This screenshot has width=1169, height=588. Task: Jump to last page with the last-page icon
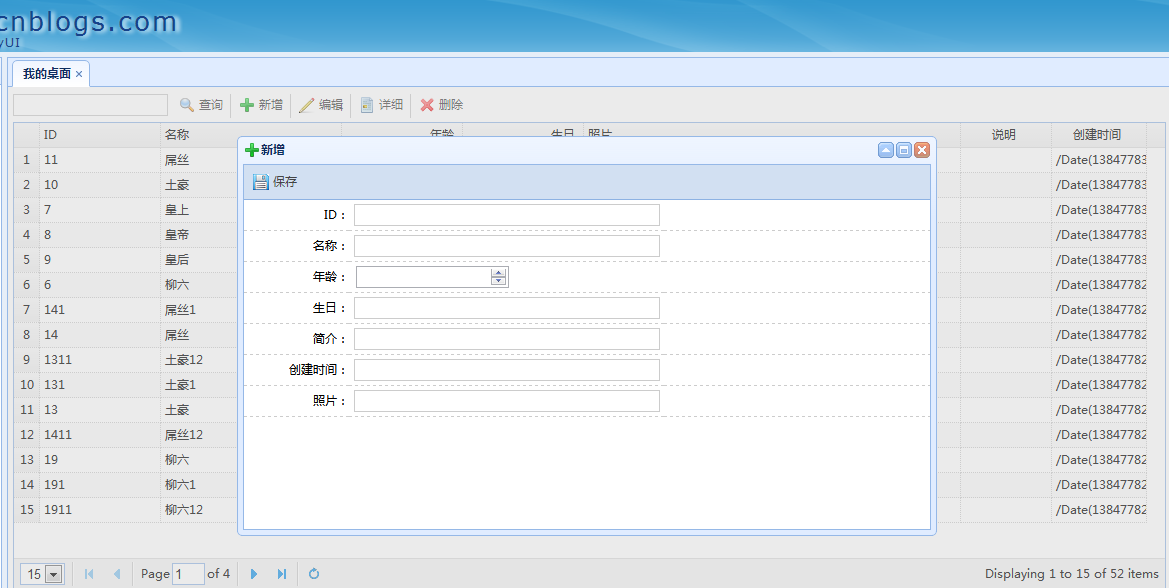(x=282, y=574)
